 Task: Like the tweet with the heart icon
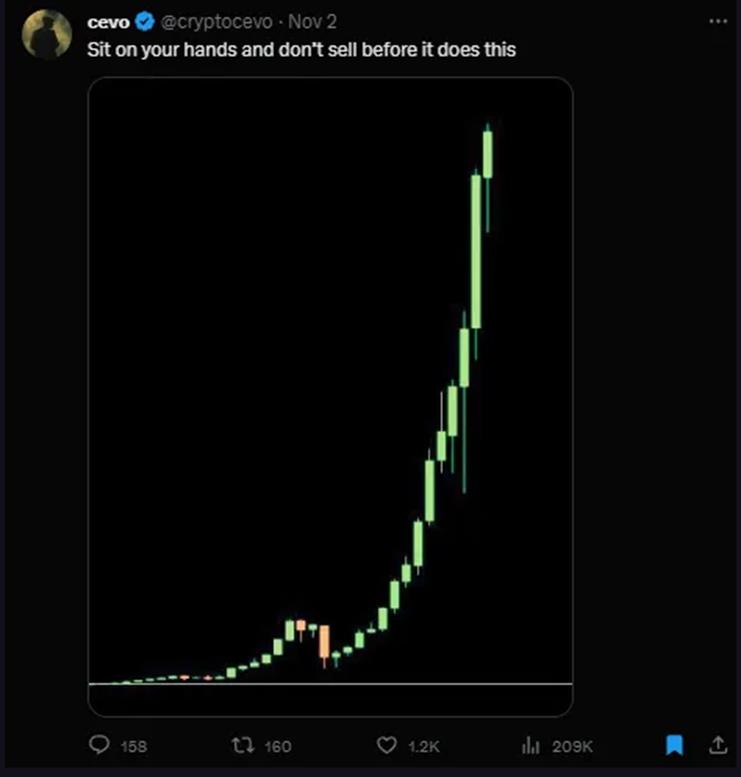pyautogui.click(x=387, y=745)
